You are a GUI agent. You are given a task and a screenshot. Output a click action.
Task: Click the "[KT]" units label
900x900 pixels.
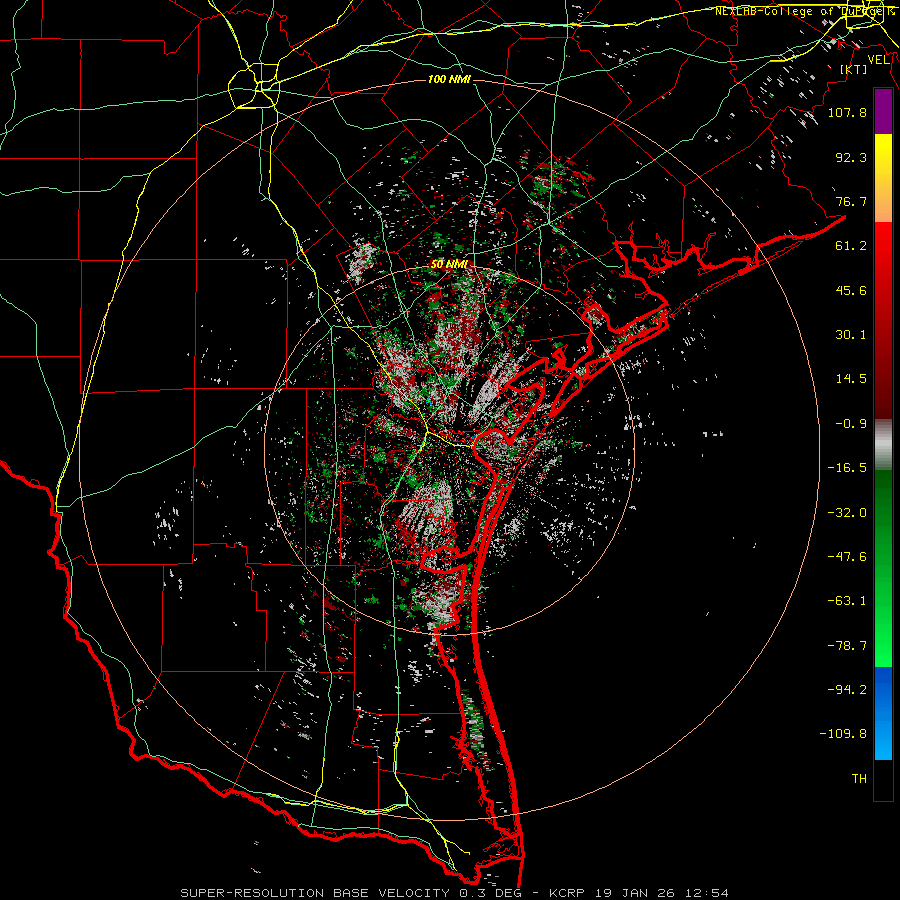click(x=854, y=69)
